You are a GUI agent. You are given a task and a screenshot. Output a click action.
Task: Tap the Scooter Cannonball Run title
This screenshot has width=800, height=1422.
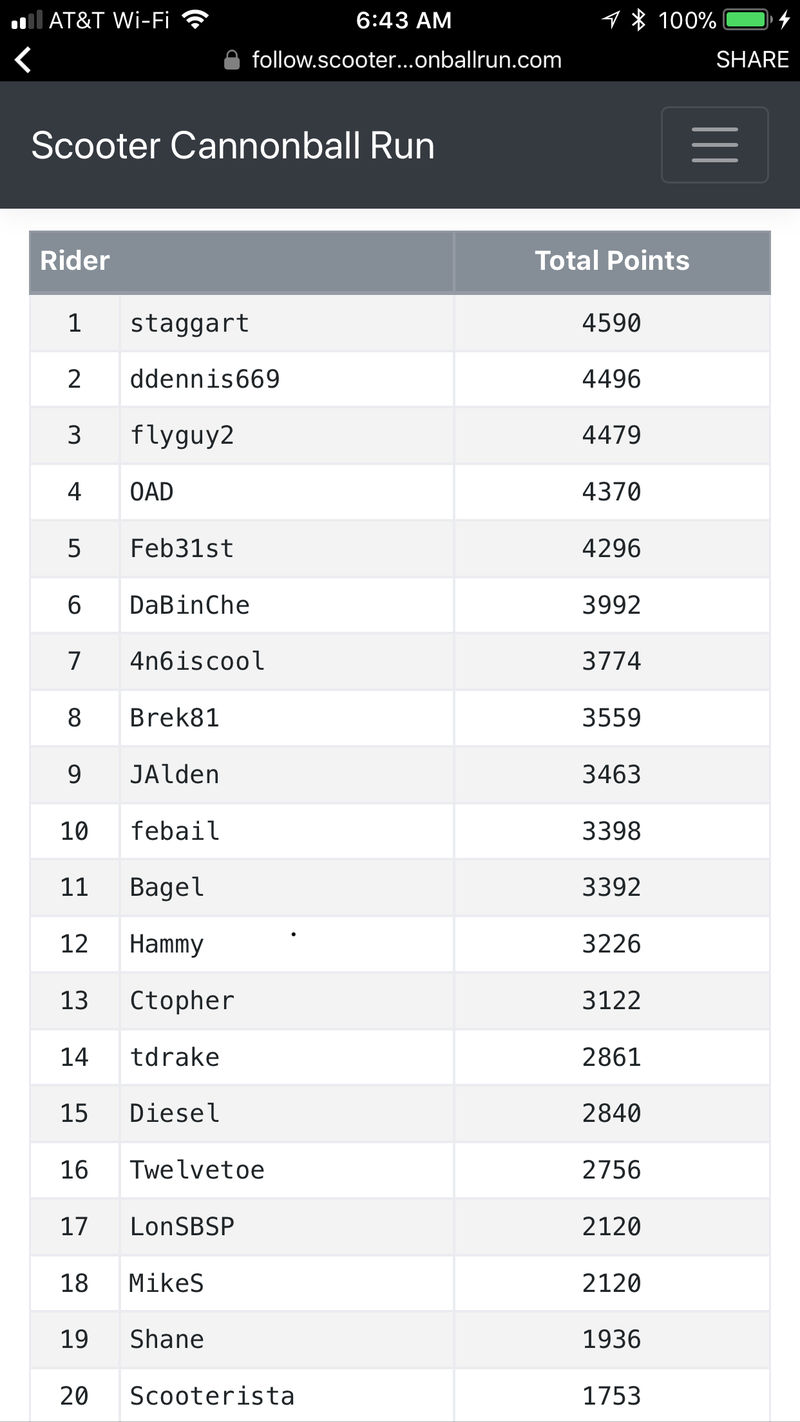coord(233,146)
